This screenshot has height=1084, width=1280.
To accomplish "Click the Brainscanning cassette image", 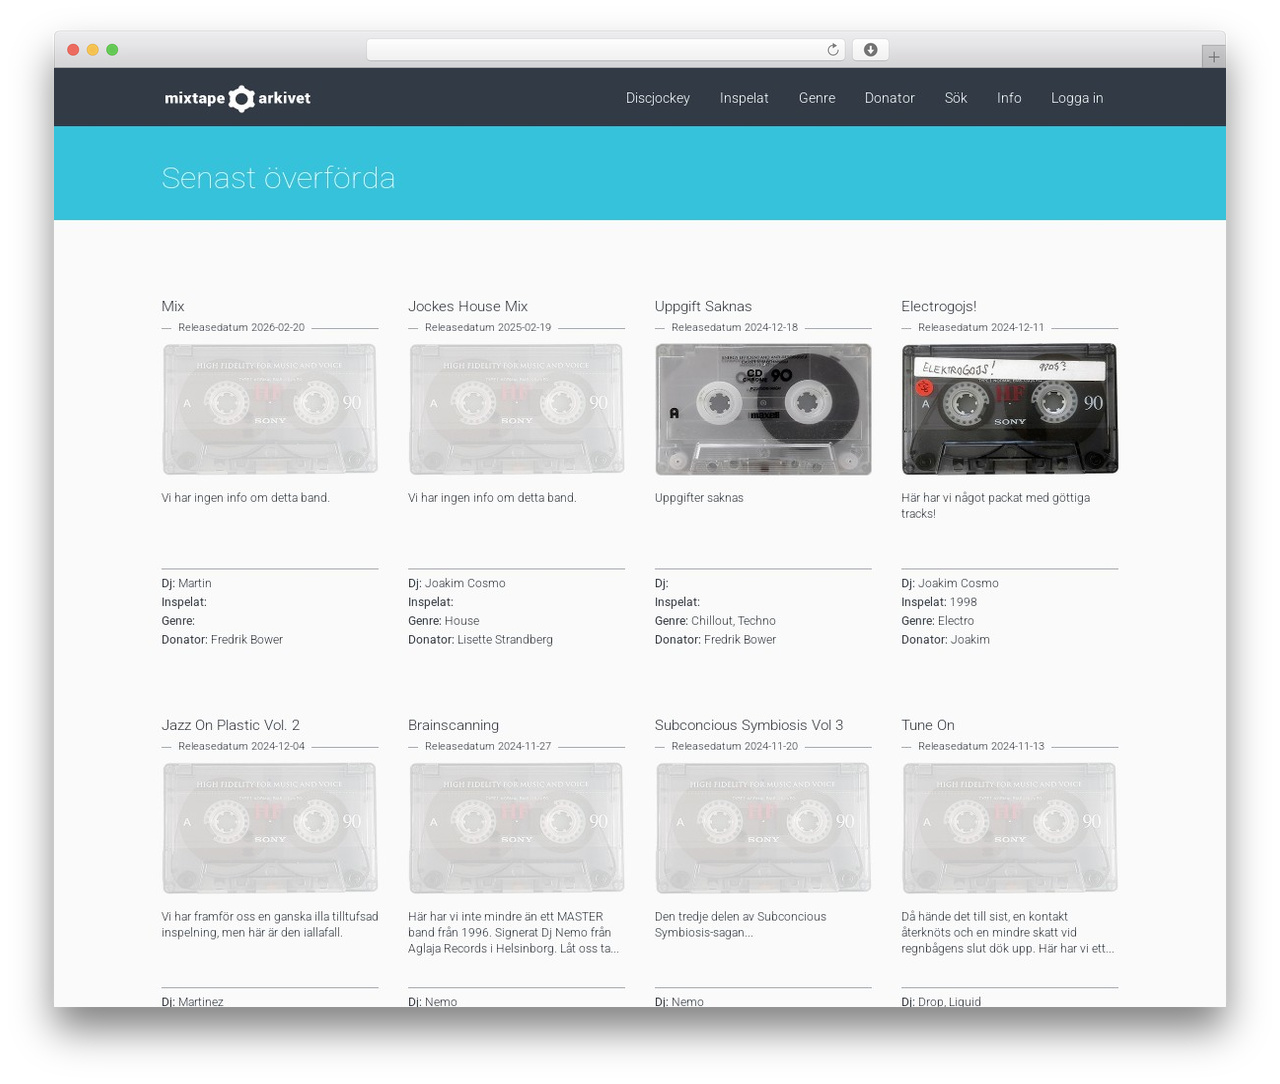I will pos(516,828).
